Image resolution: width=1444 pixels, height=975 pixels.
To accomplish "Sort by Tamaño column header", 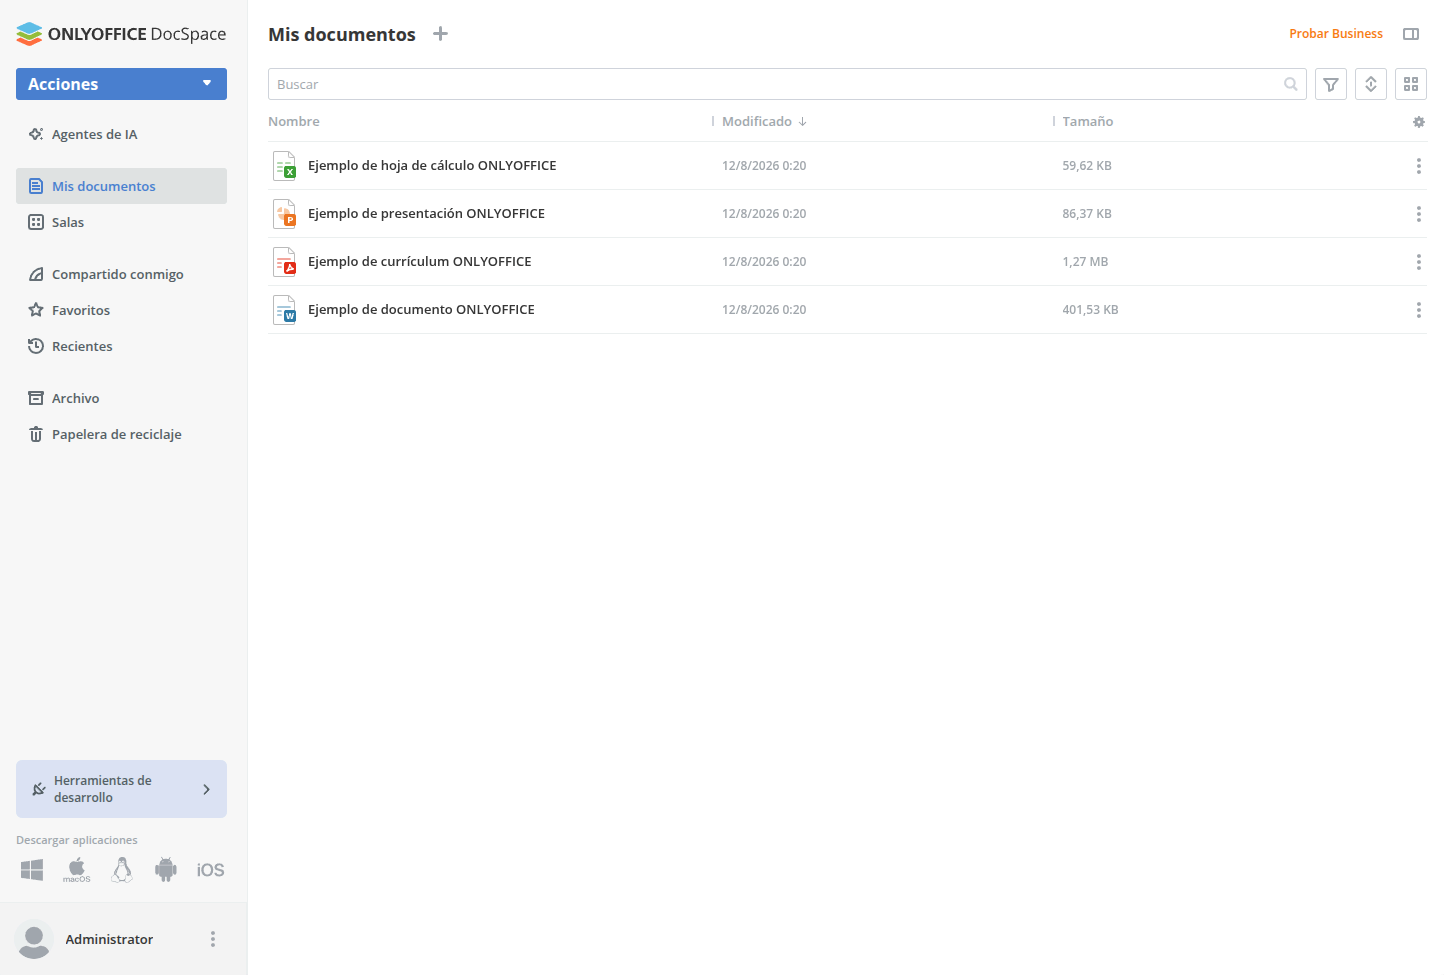I will pyautogui.click(x=1088, y=121).
